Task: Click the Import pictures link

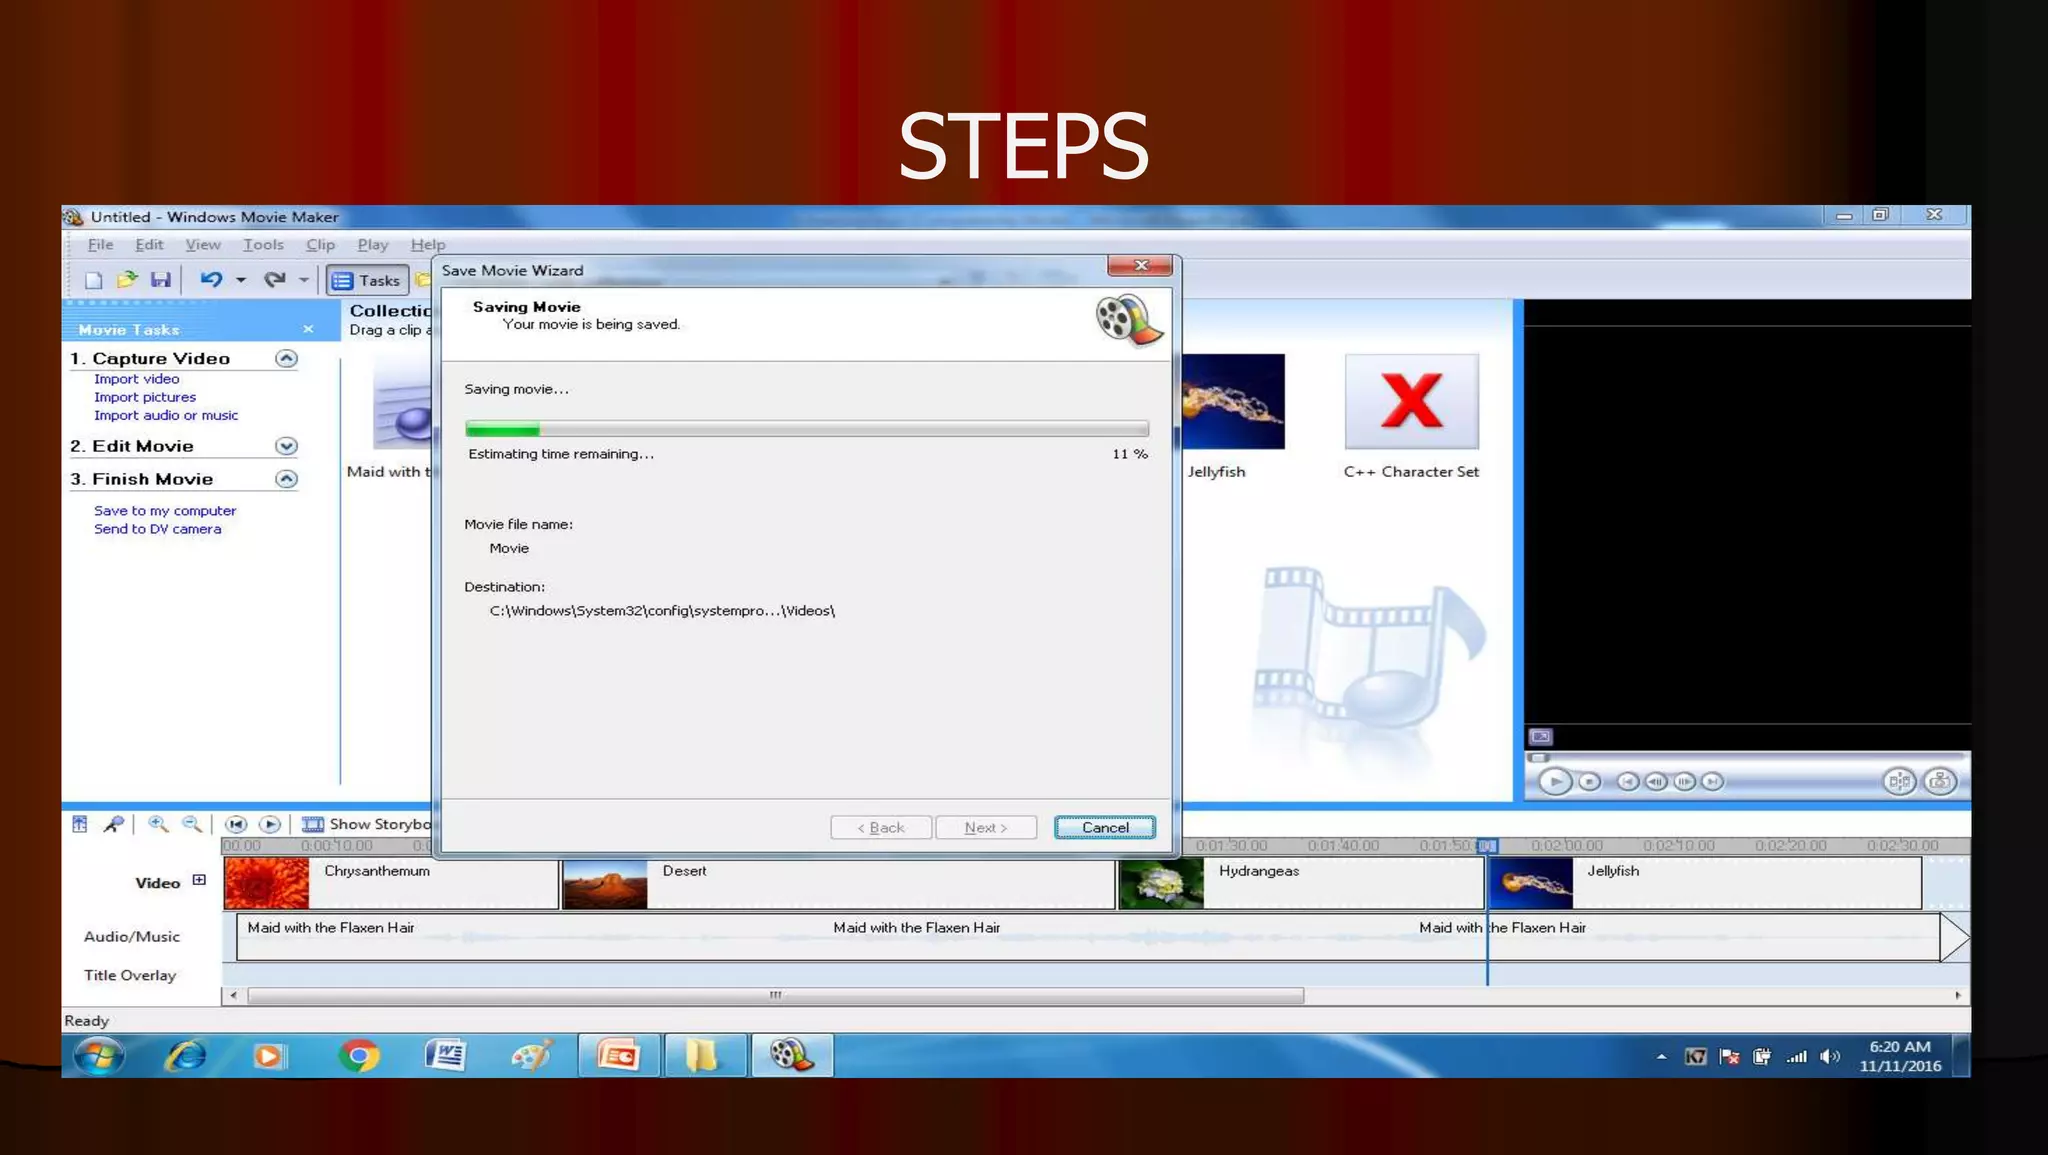Action: tap(145, 397)
